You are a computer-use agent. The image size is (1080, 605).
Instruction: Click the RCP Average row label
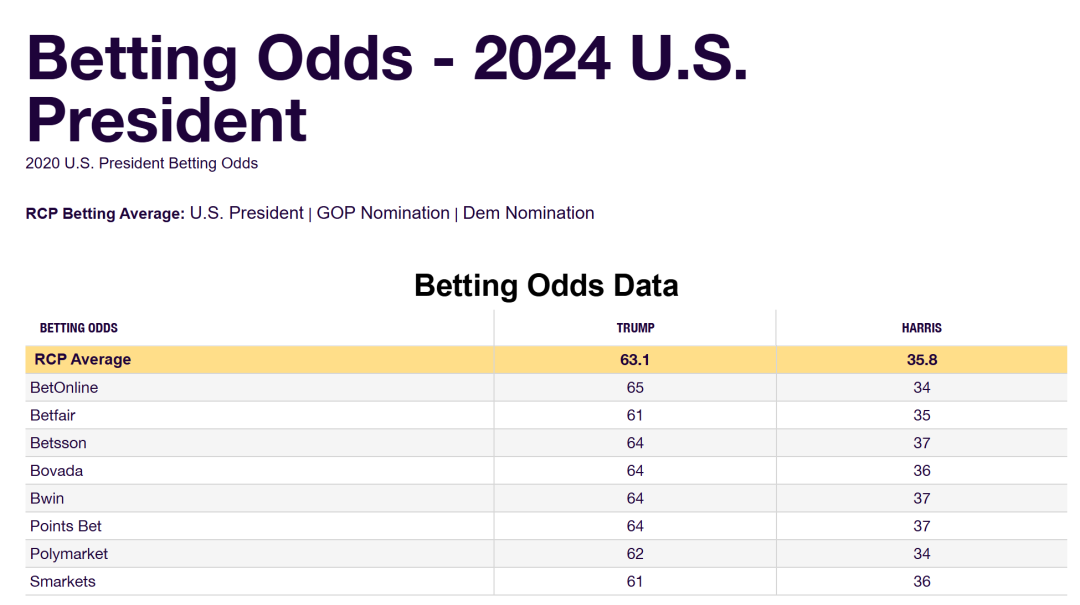83,359
